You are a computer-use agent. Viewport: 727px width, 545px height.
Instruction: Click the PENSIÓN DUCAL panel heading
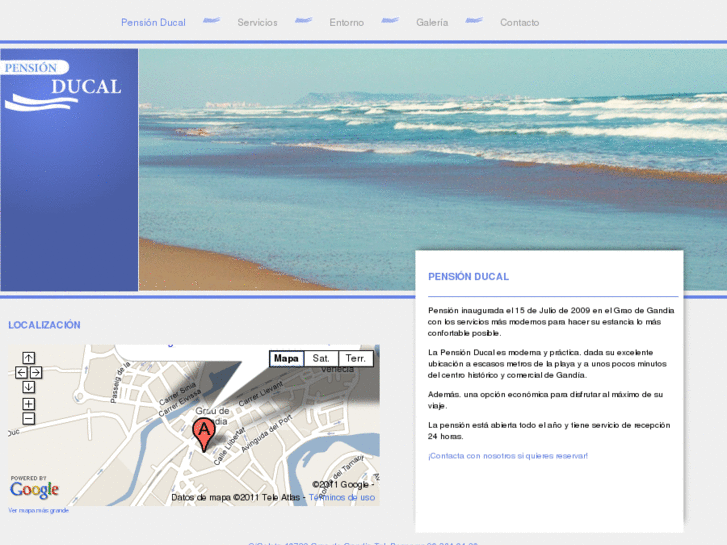point(468,276)
